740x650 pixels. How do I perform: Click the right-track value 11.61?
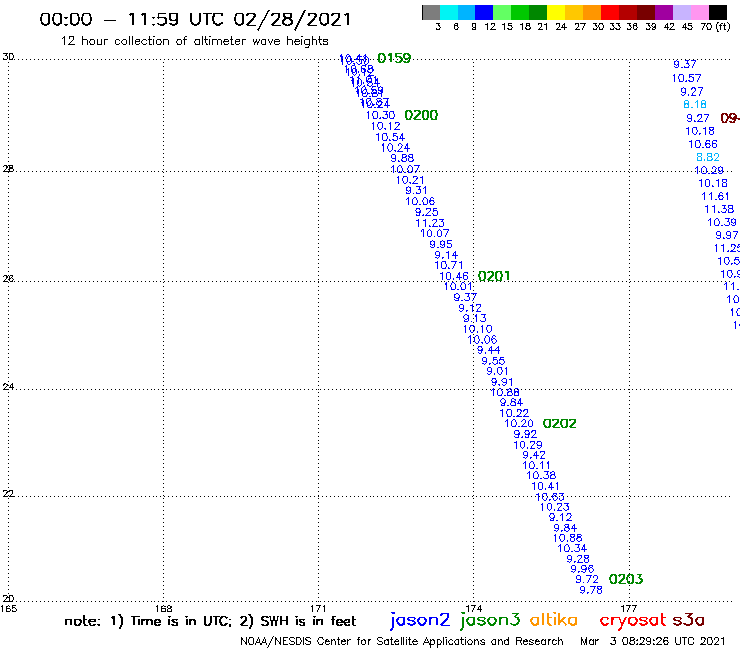point(715,196)
